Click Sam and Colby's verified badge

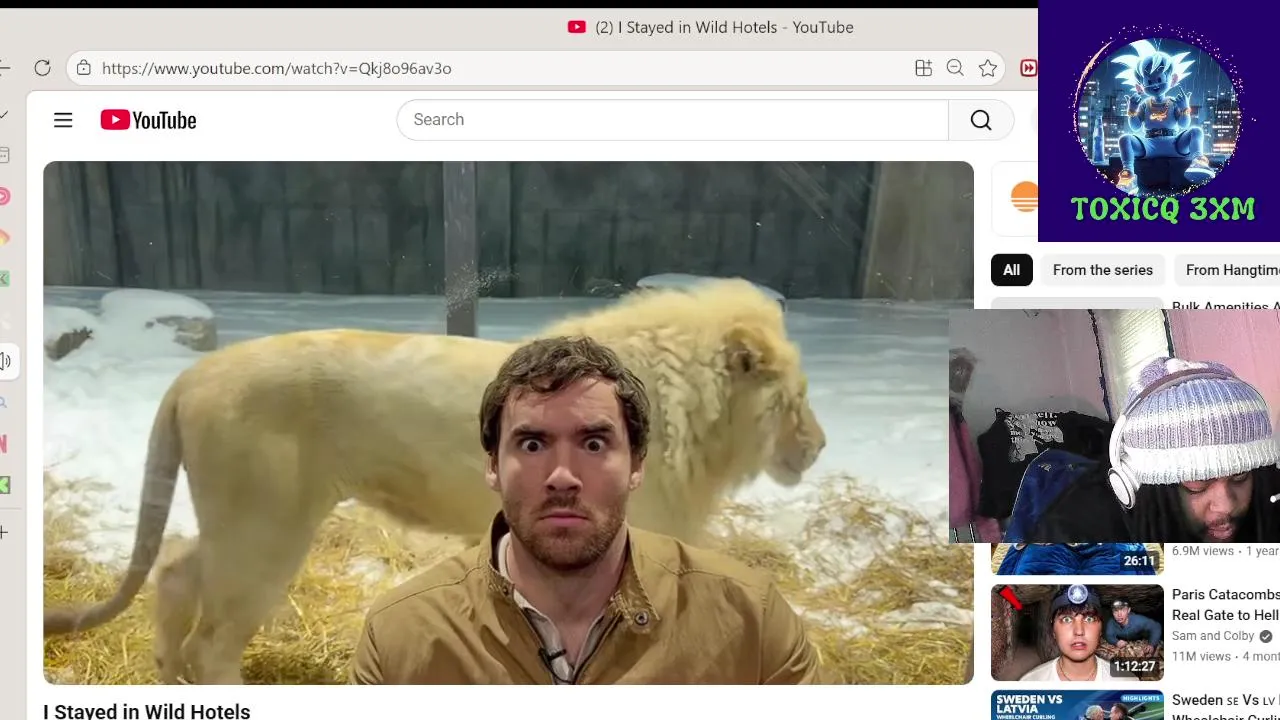tap(1266, 636)
